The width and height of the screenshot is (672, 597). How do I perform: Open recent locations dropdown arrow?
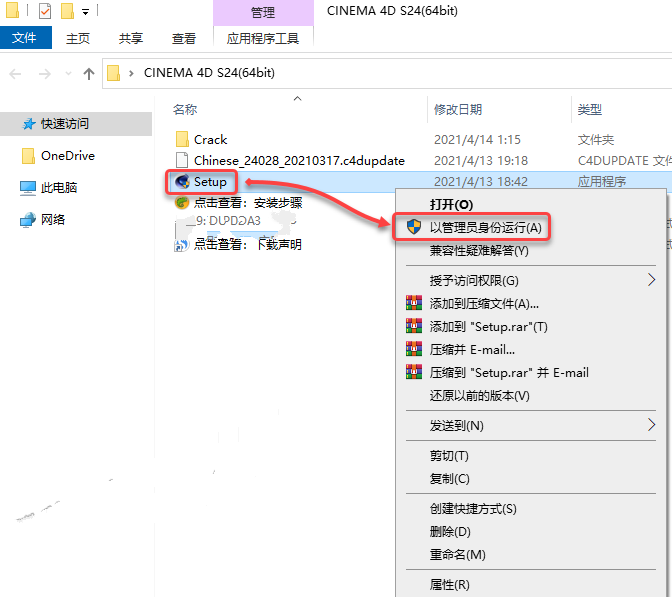tap(68, 74)
